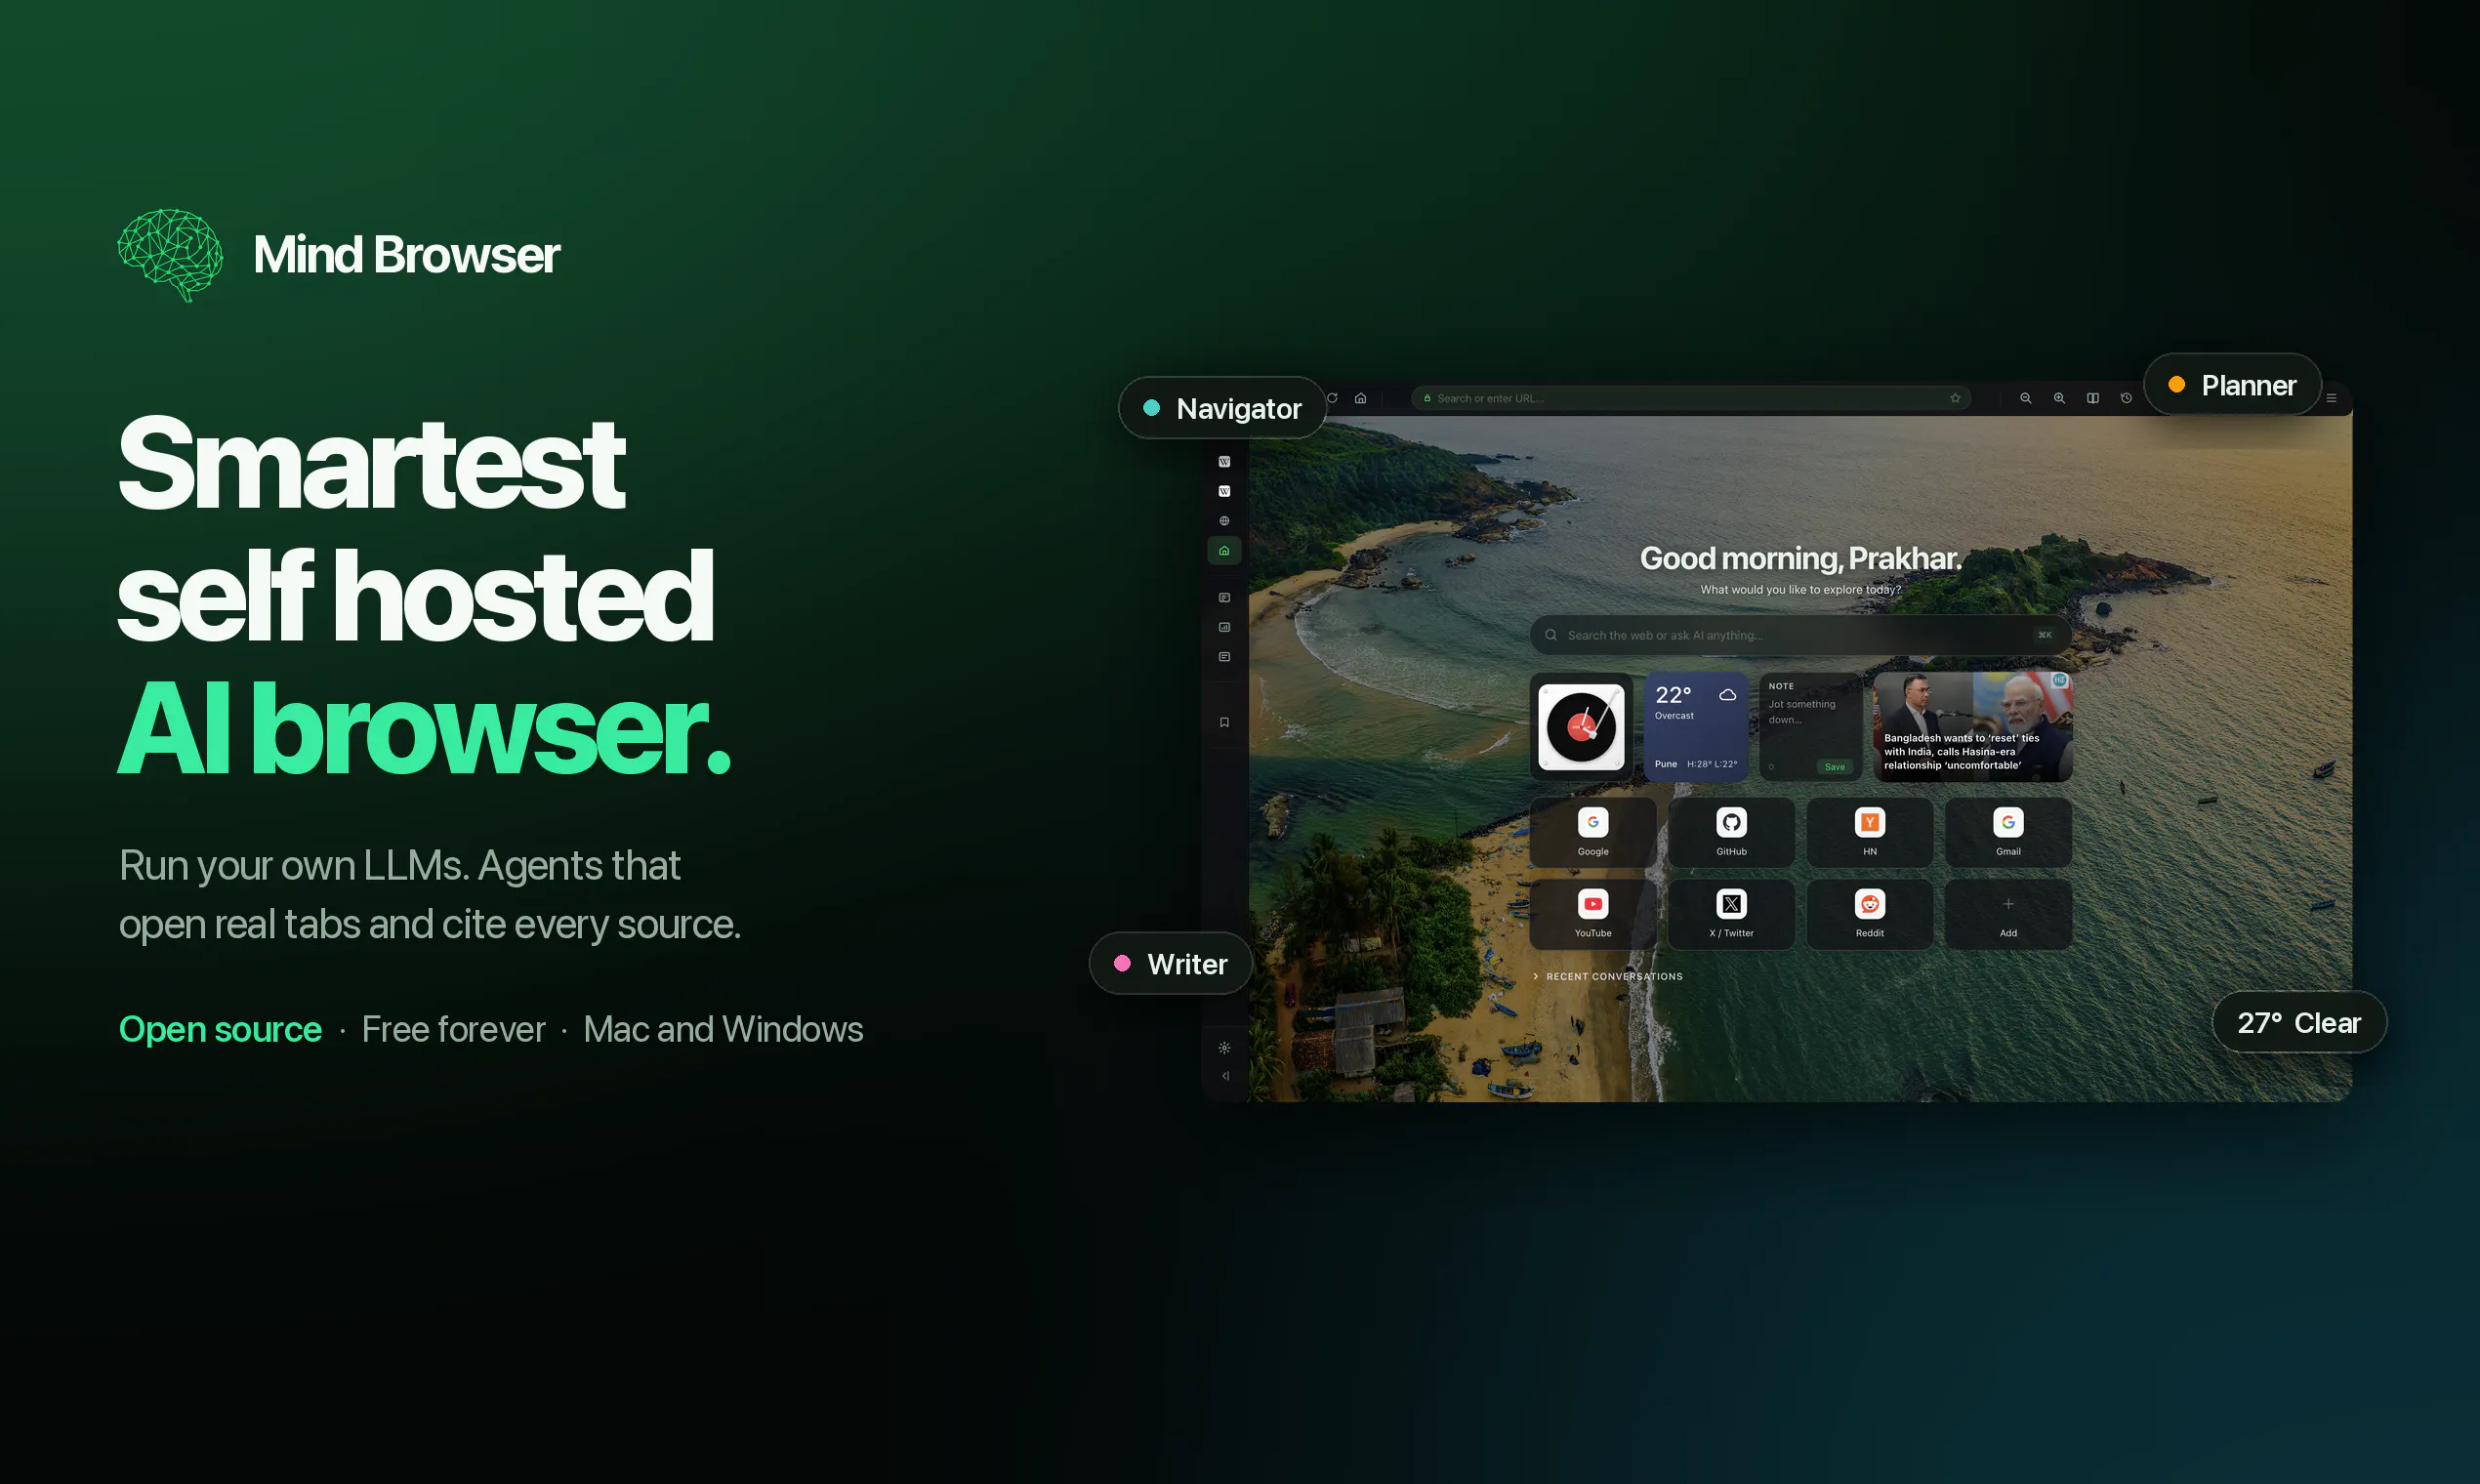Click the reload page icon
Image resolution: width=2480 pixels, height=1484 pixels.
[1332, 398]
